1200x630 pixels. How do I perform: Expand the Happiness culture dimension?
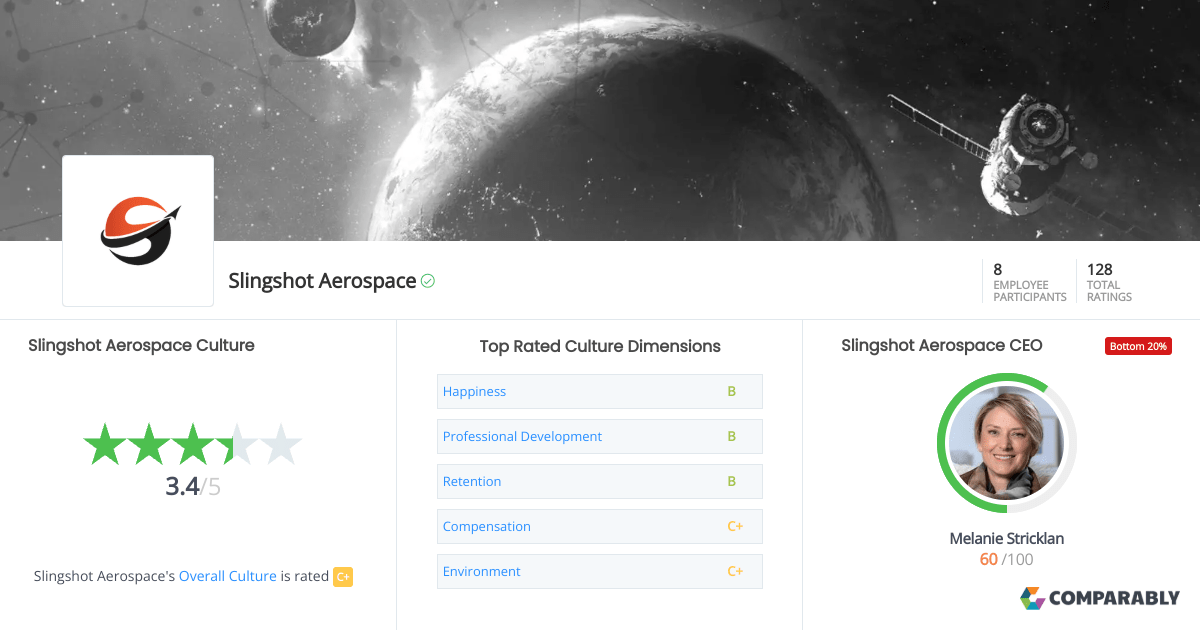(x=474, y=391)
